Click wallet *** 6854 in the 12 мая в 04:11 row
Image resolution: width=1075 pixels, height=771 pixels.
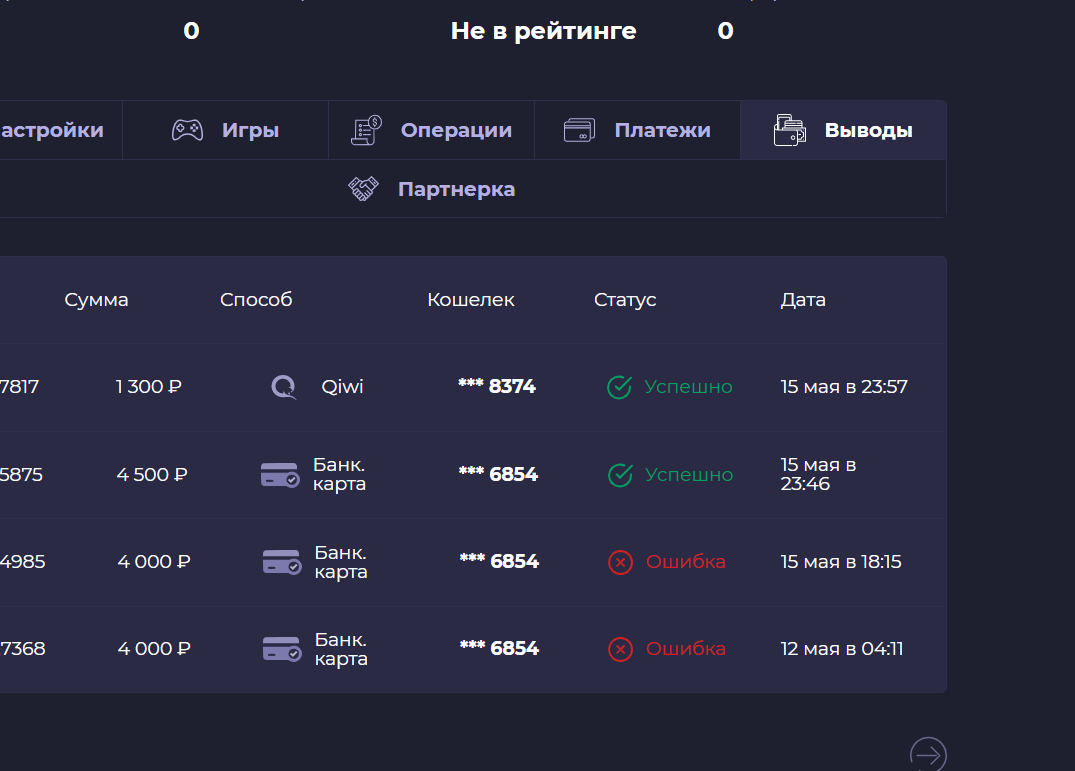pos(500,648)
